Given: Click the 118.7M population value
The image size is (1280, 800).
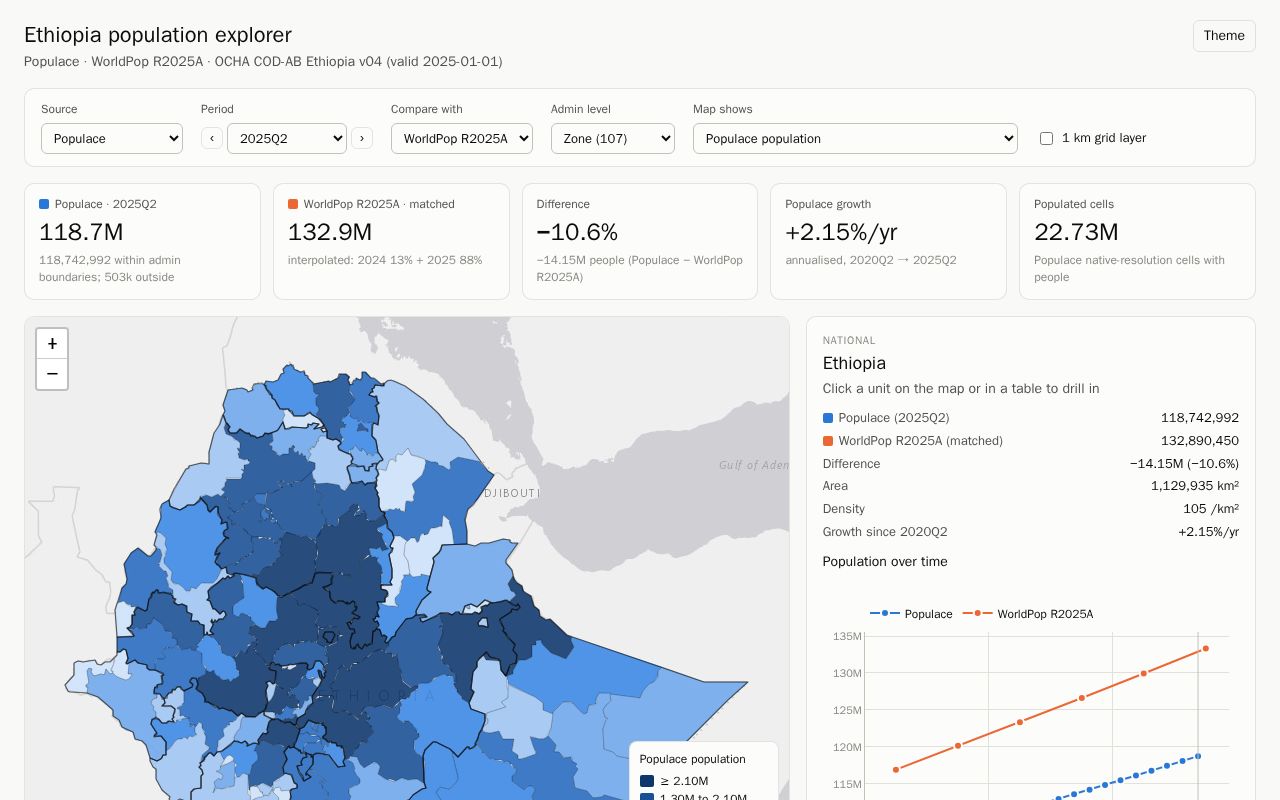Looking at the screenshot, I should 81,232.
